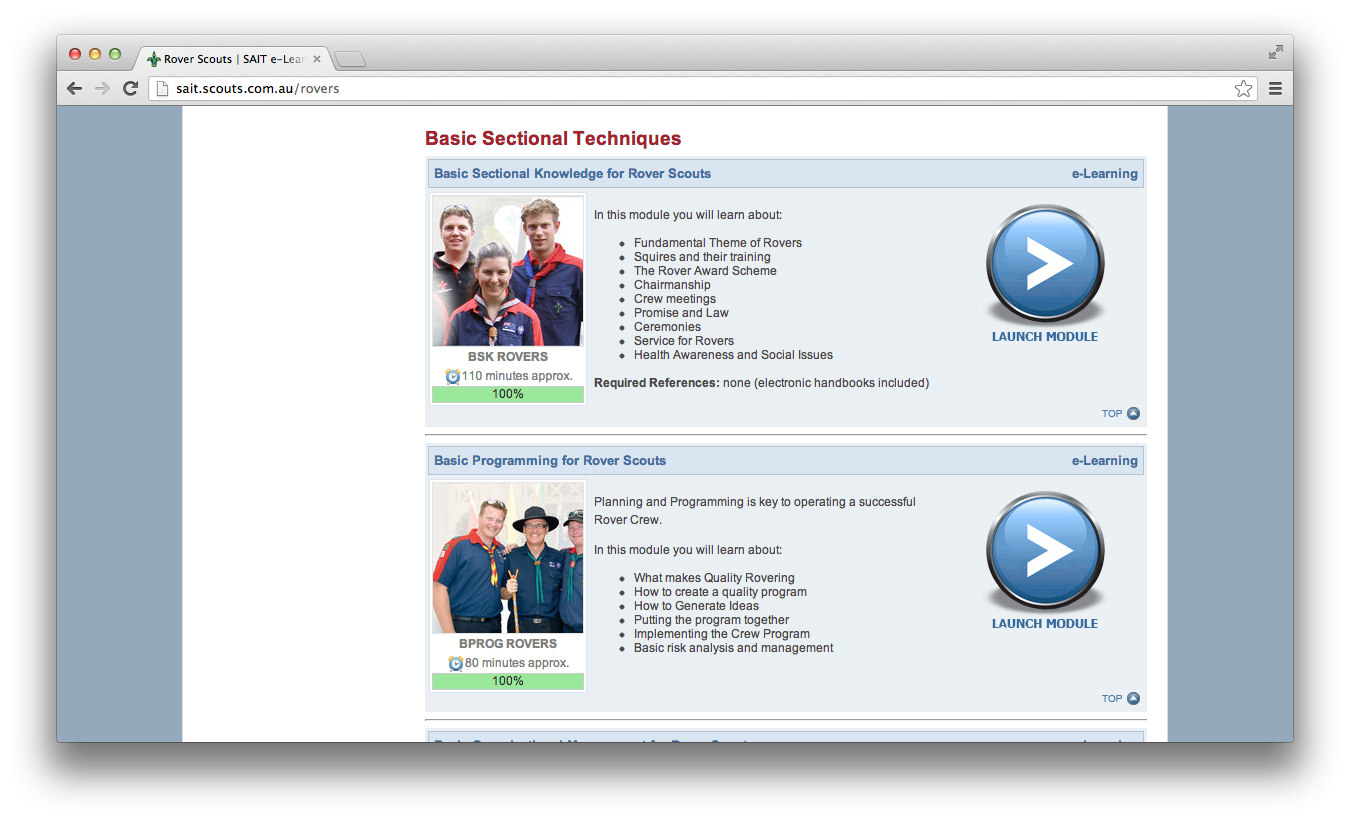Click the Basic Programming for Rover Scouts header
1350x821 pixels.
coord(550,461)
